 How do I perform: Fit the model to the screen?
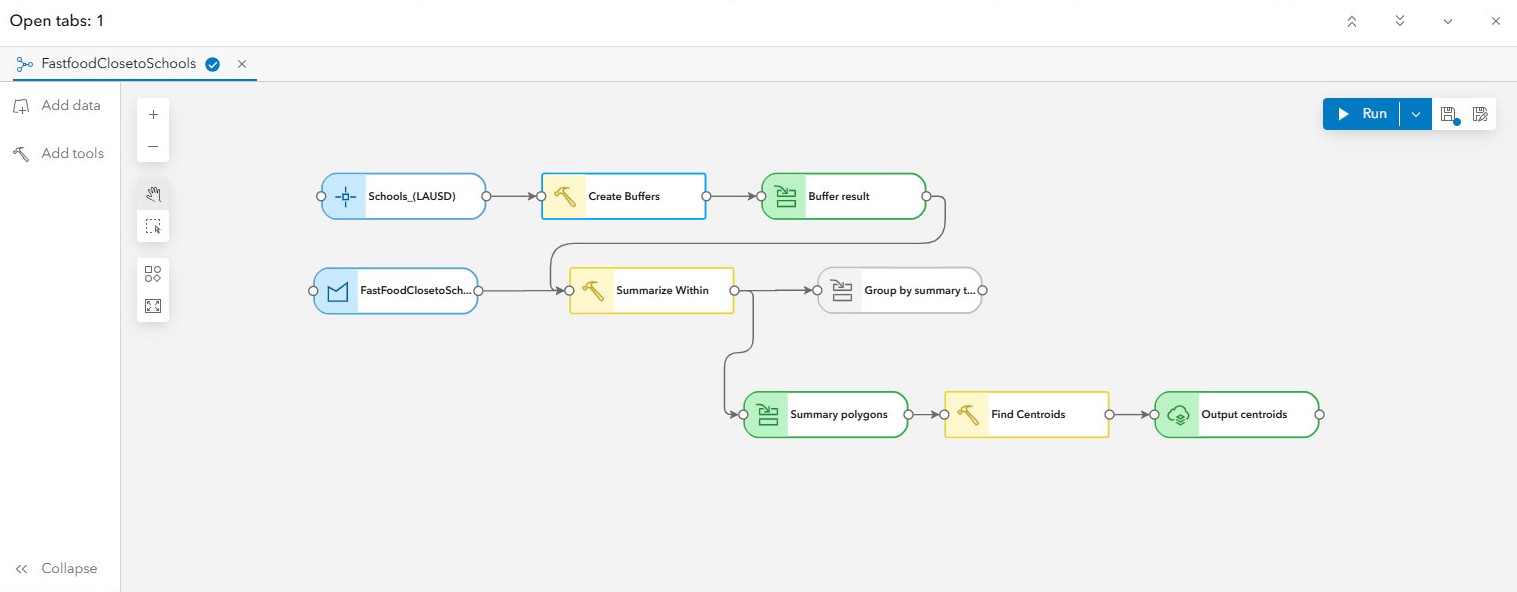click(x=153, y=305)
